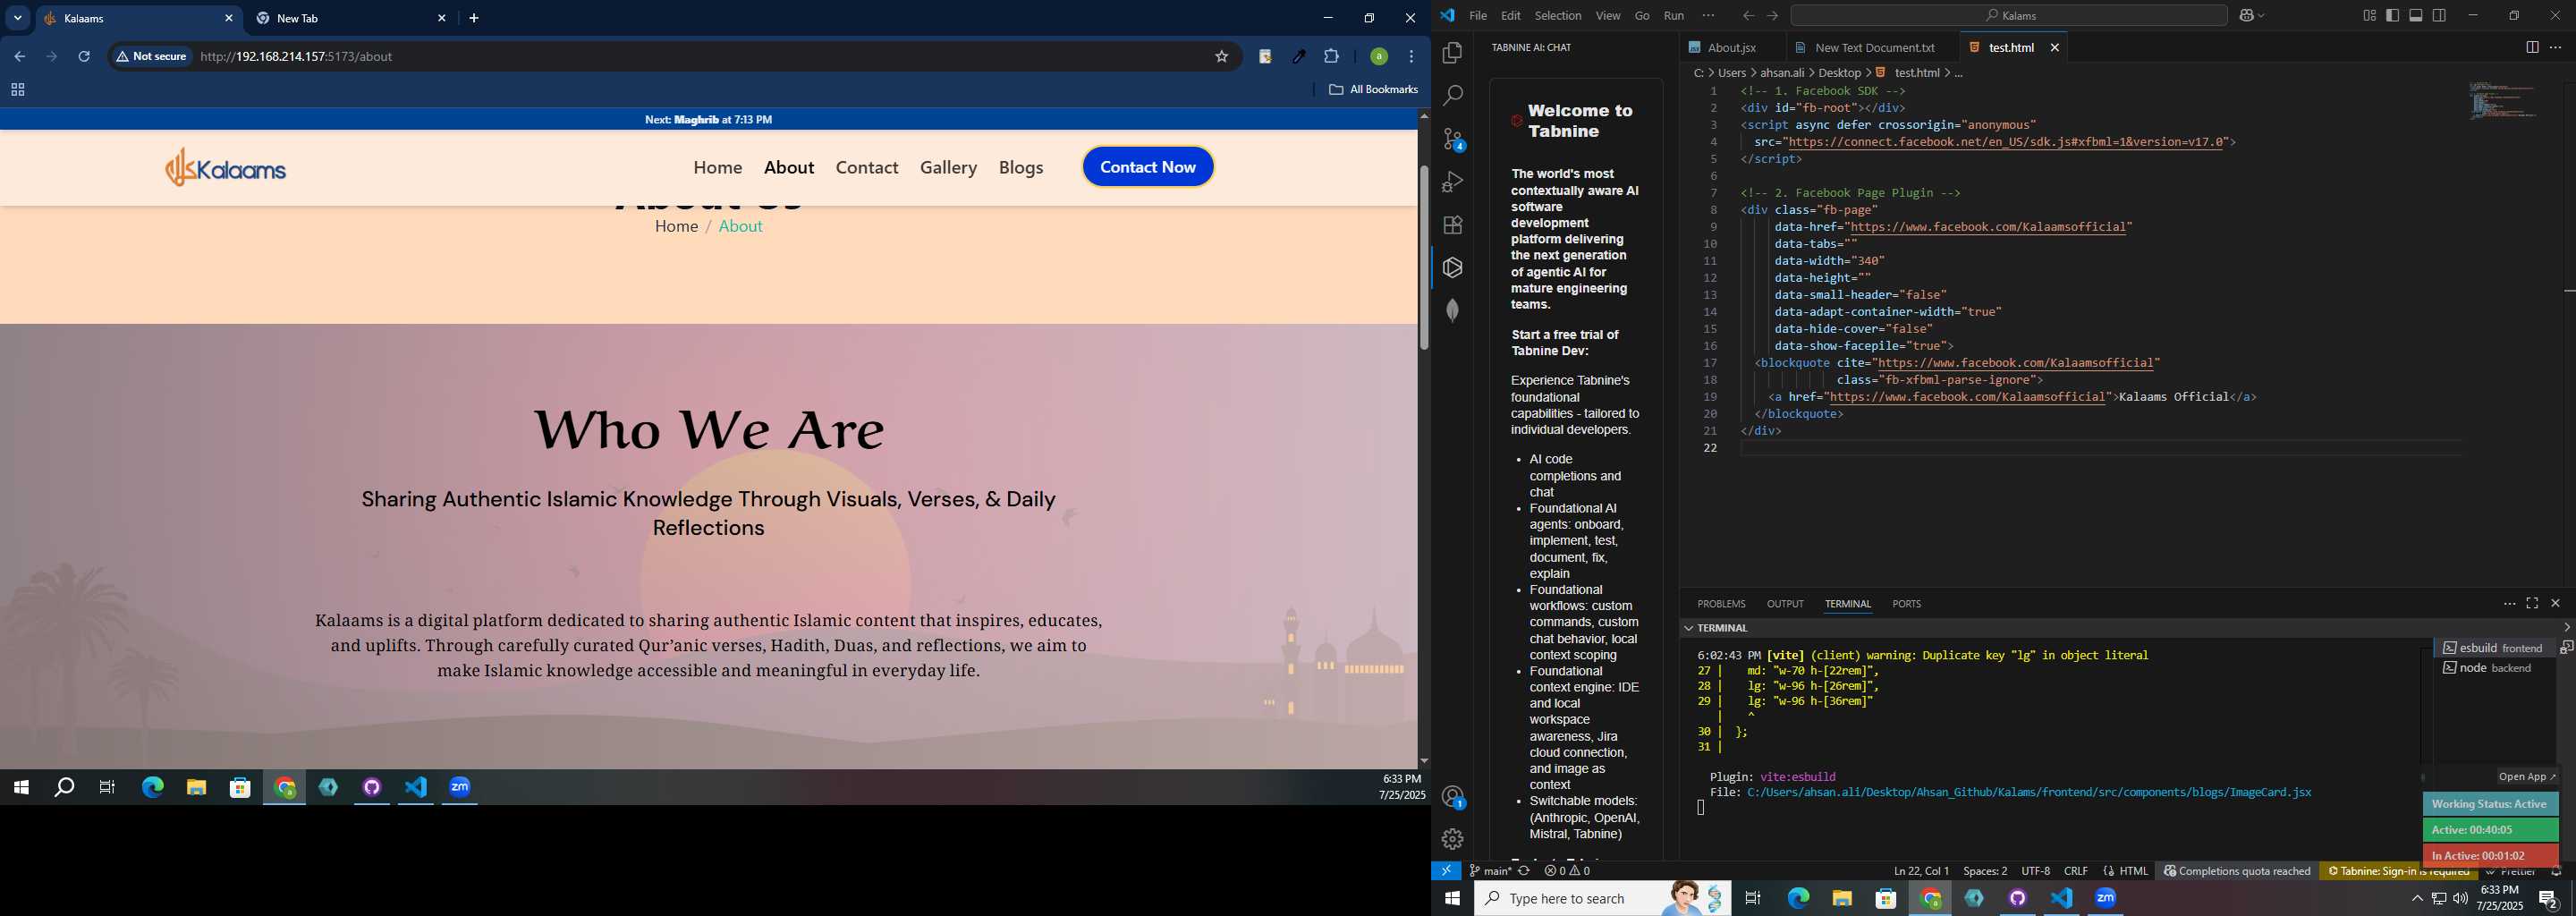Open Desktop breadcrumb folder dropdown
This screenshot has height=916, width=2576.
[x=1840, y=73]
